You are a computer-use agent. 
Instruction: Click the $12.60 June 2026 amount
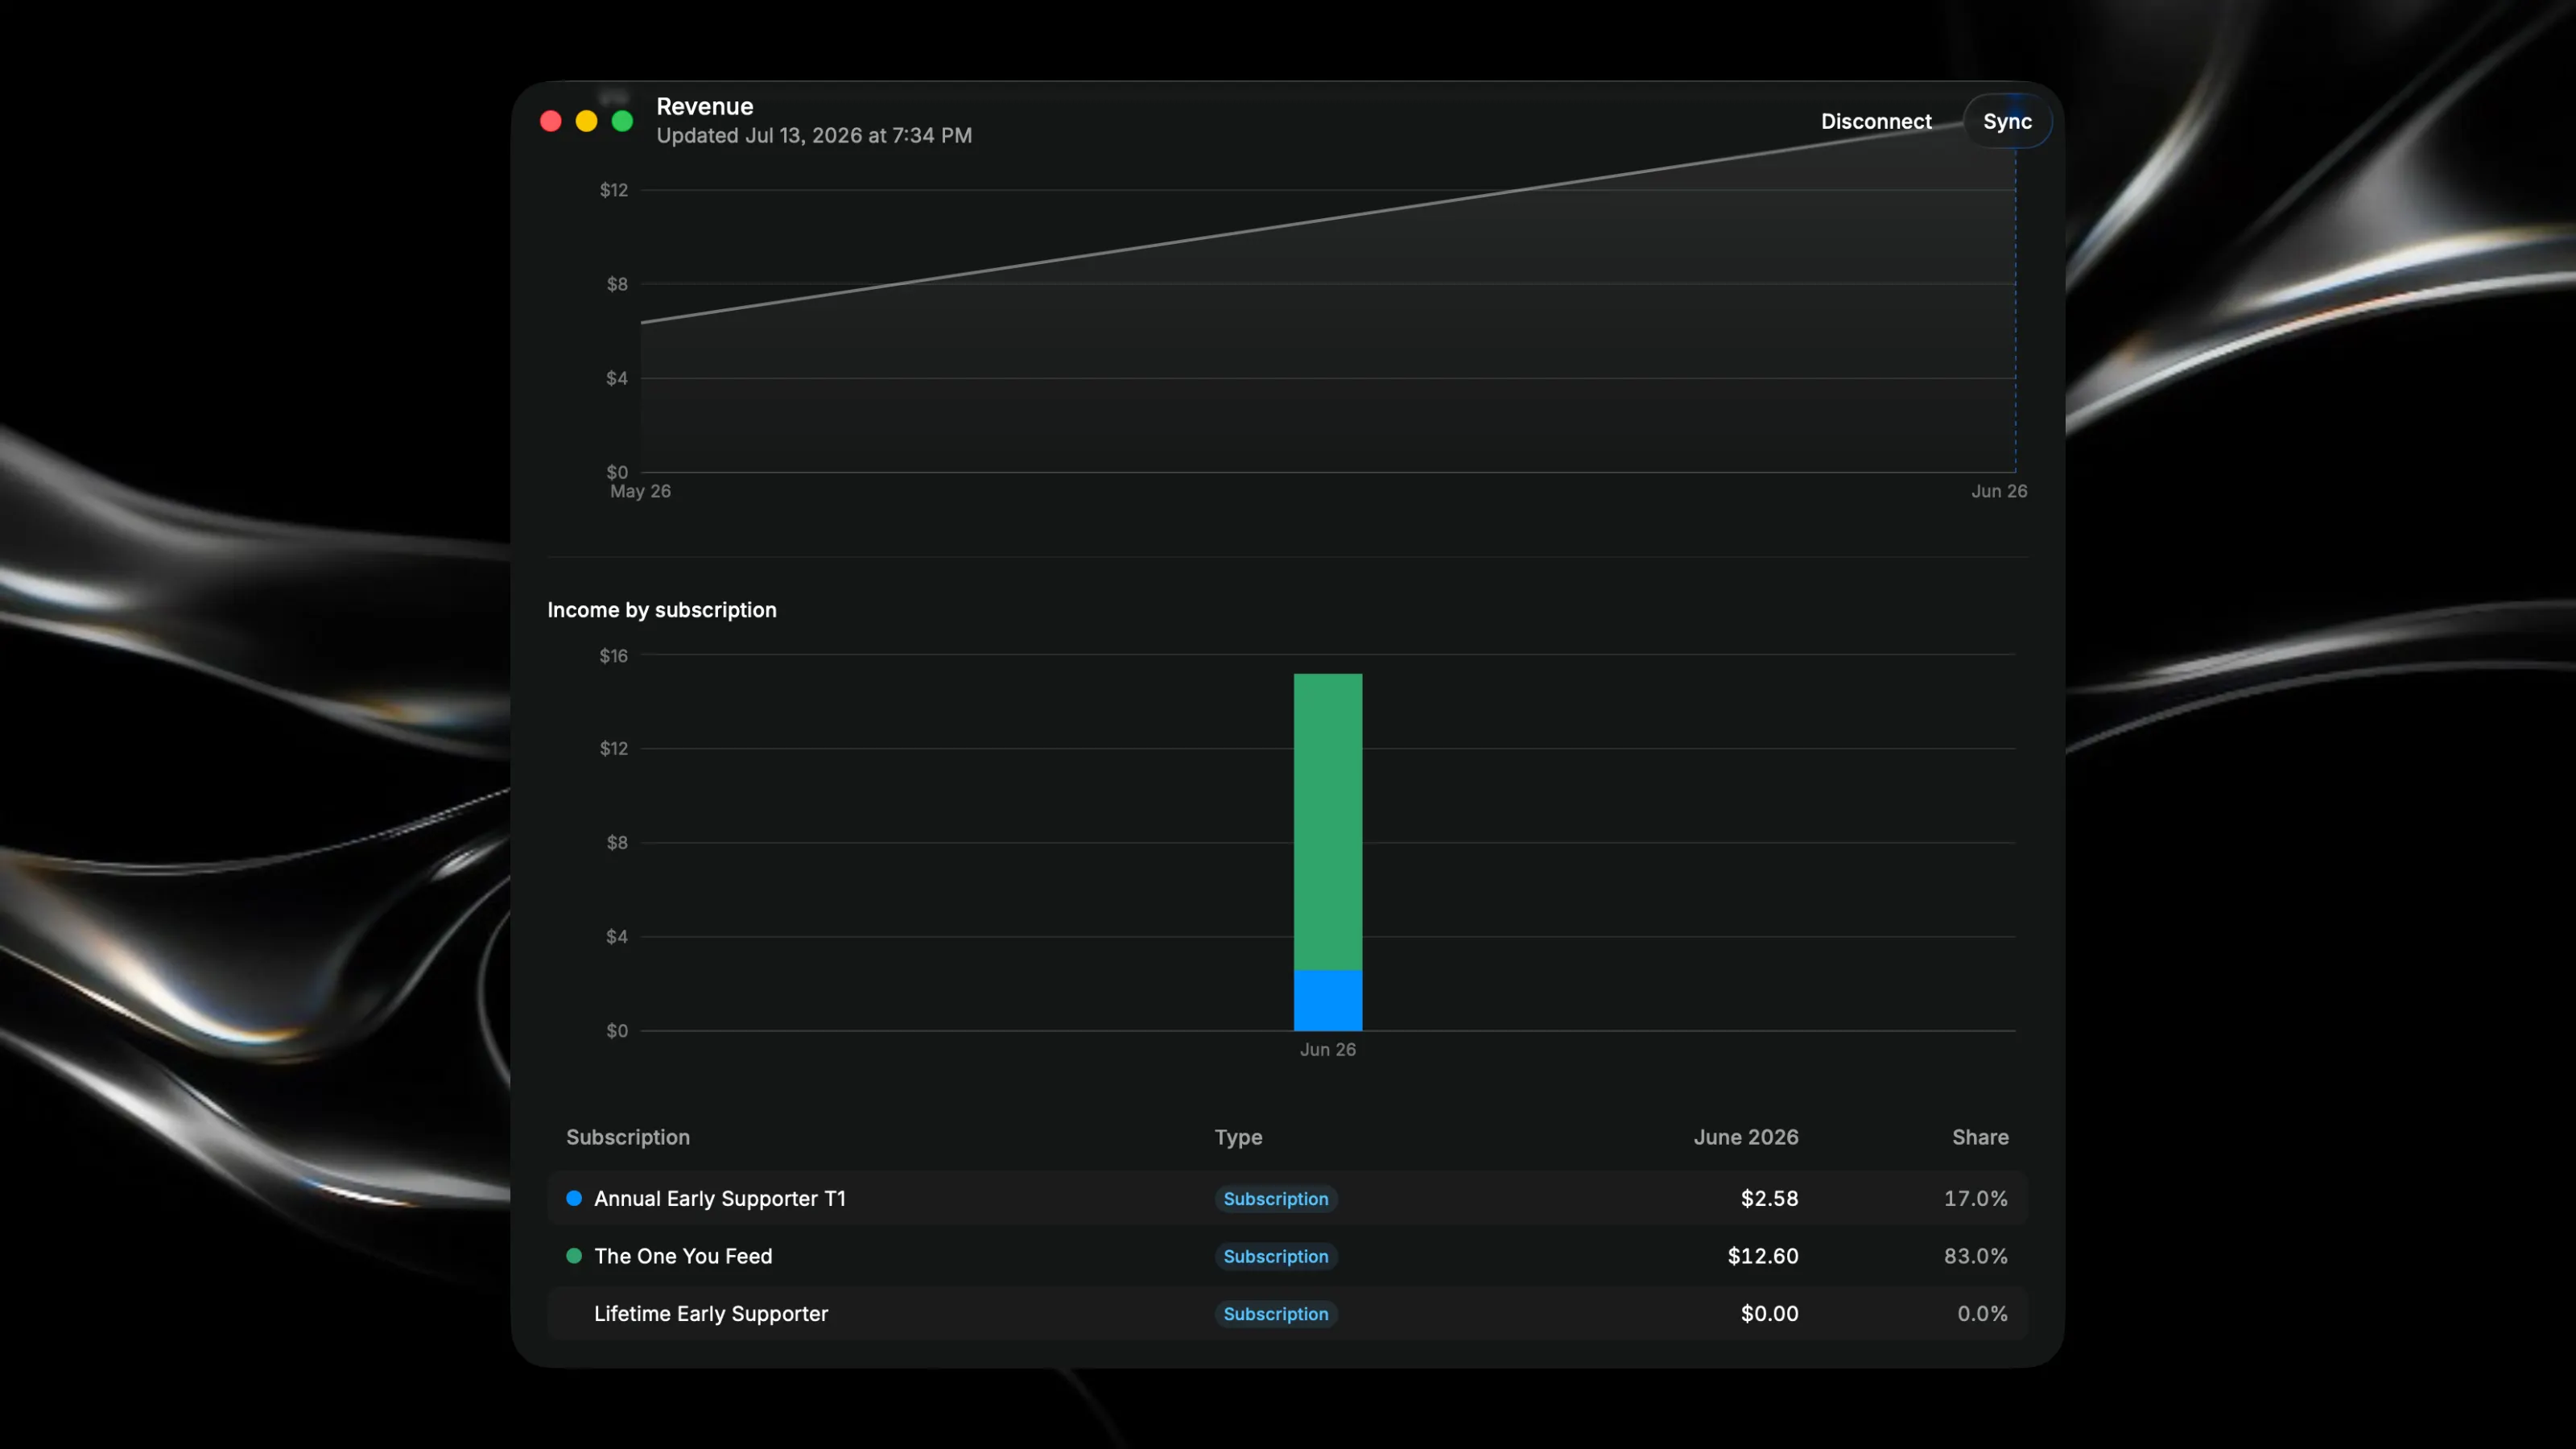point(1763,1256)
